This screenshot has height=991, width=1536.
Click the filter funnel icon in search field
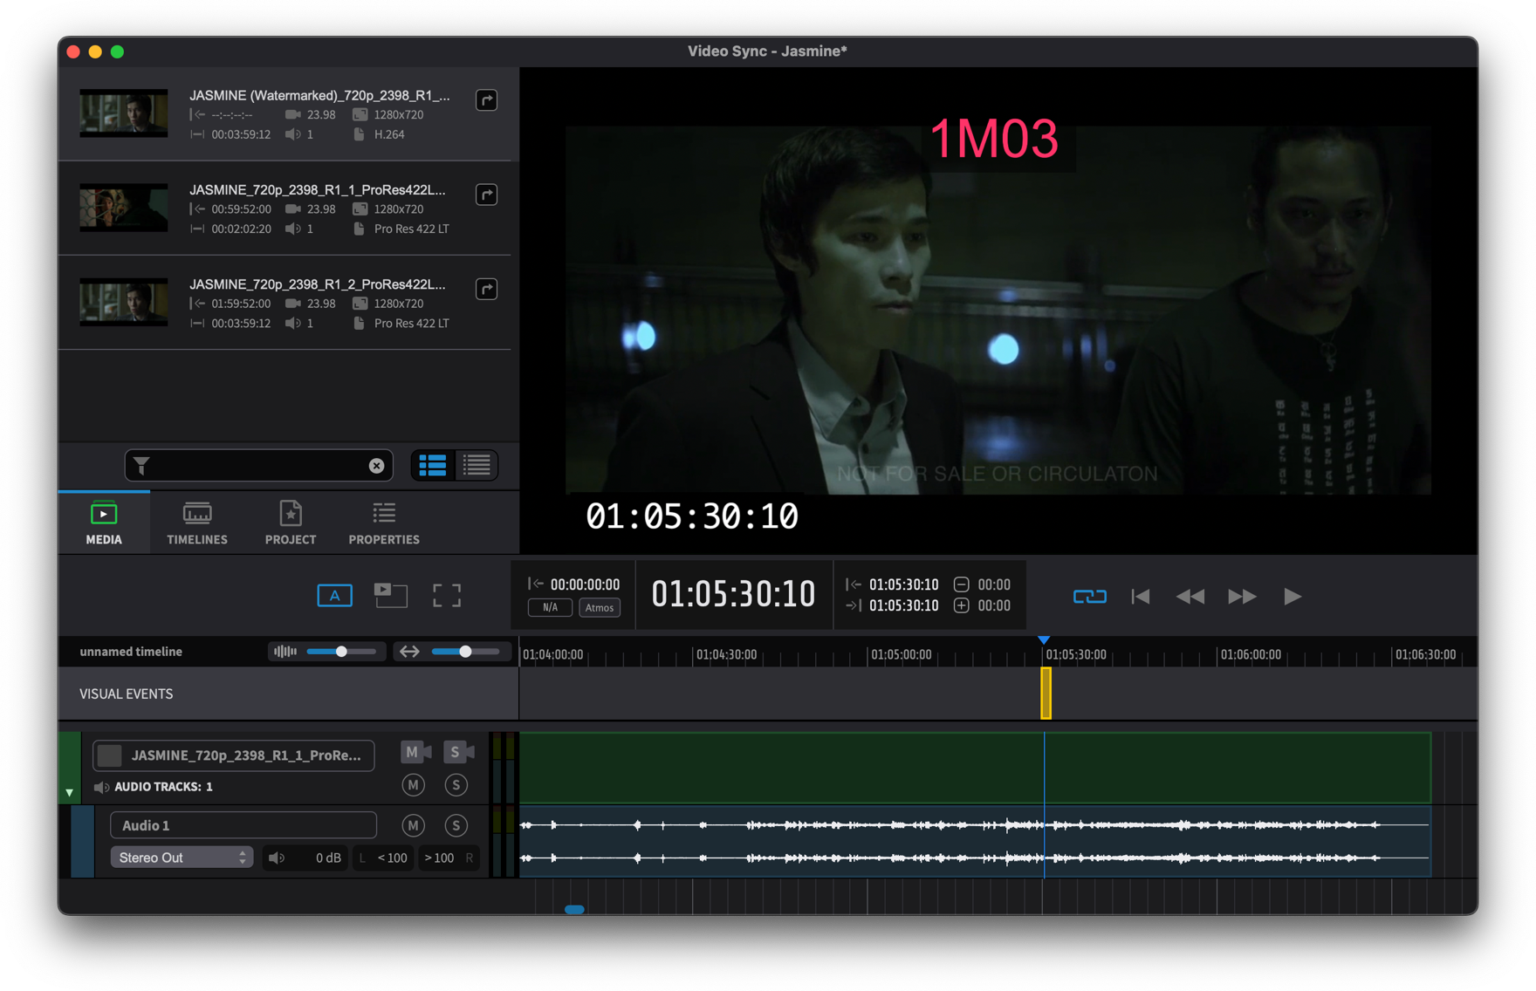[x=141, y=465]
